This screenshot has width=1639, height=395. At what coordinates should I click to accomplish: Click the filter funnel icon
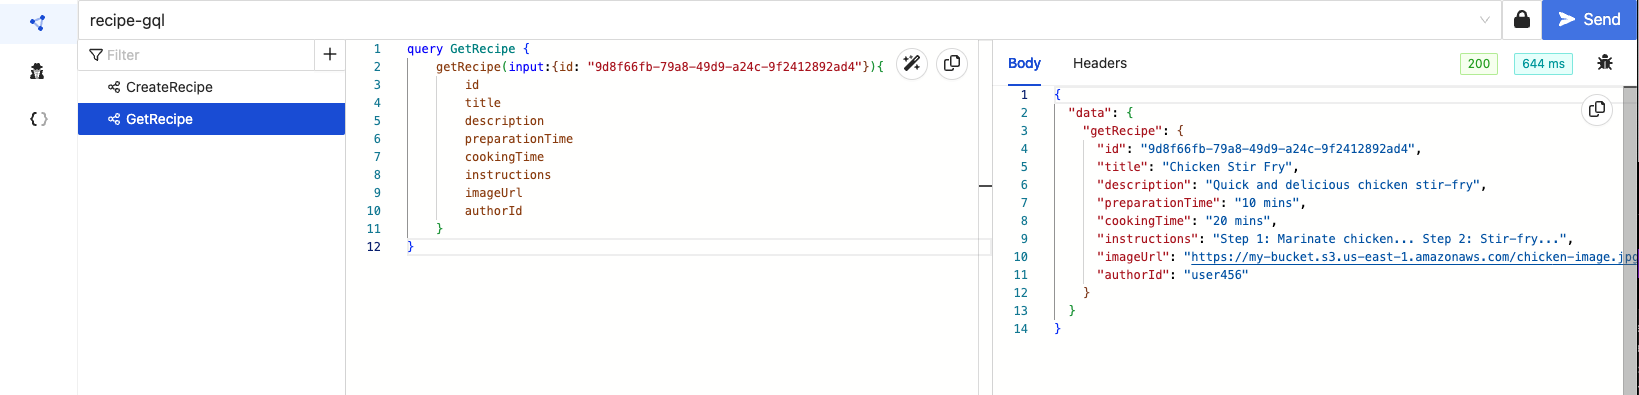(x=96, y=55)
